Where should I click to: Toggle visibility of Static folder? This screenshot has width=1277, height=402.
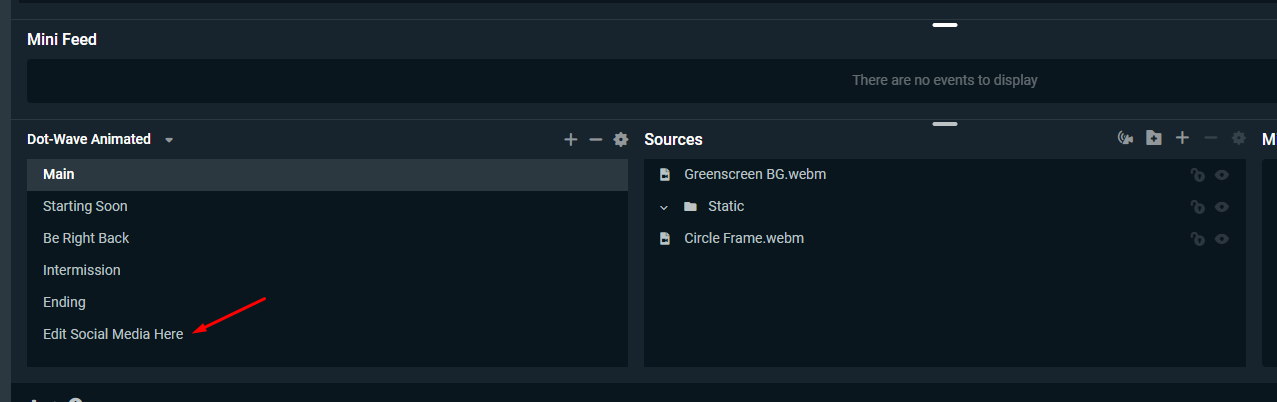[1222, 207]
